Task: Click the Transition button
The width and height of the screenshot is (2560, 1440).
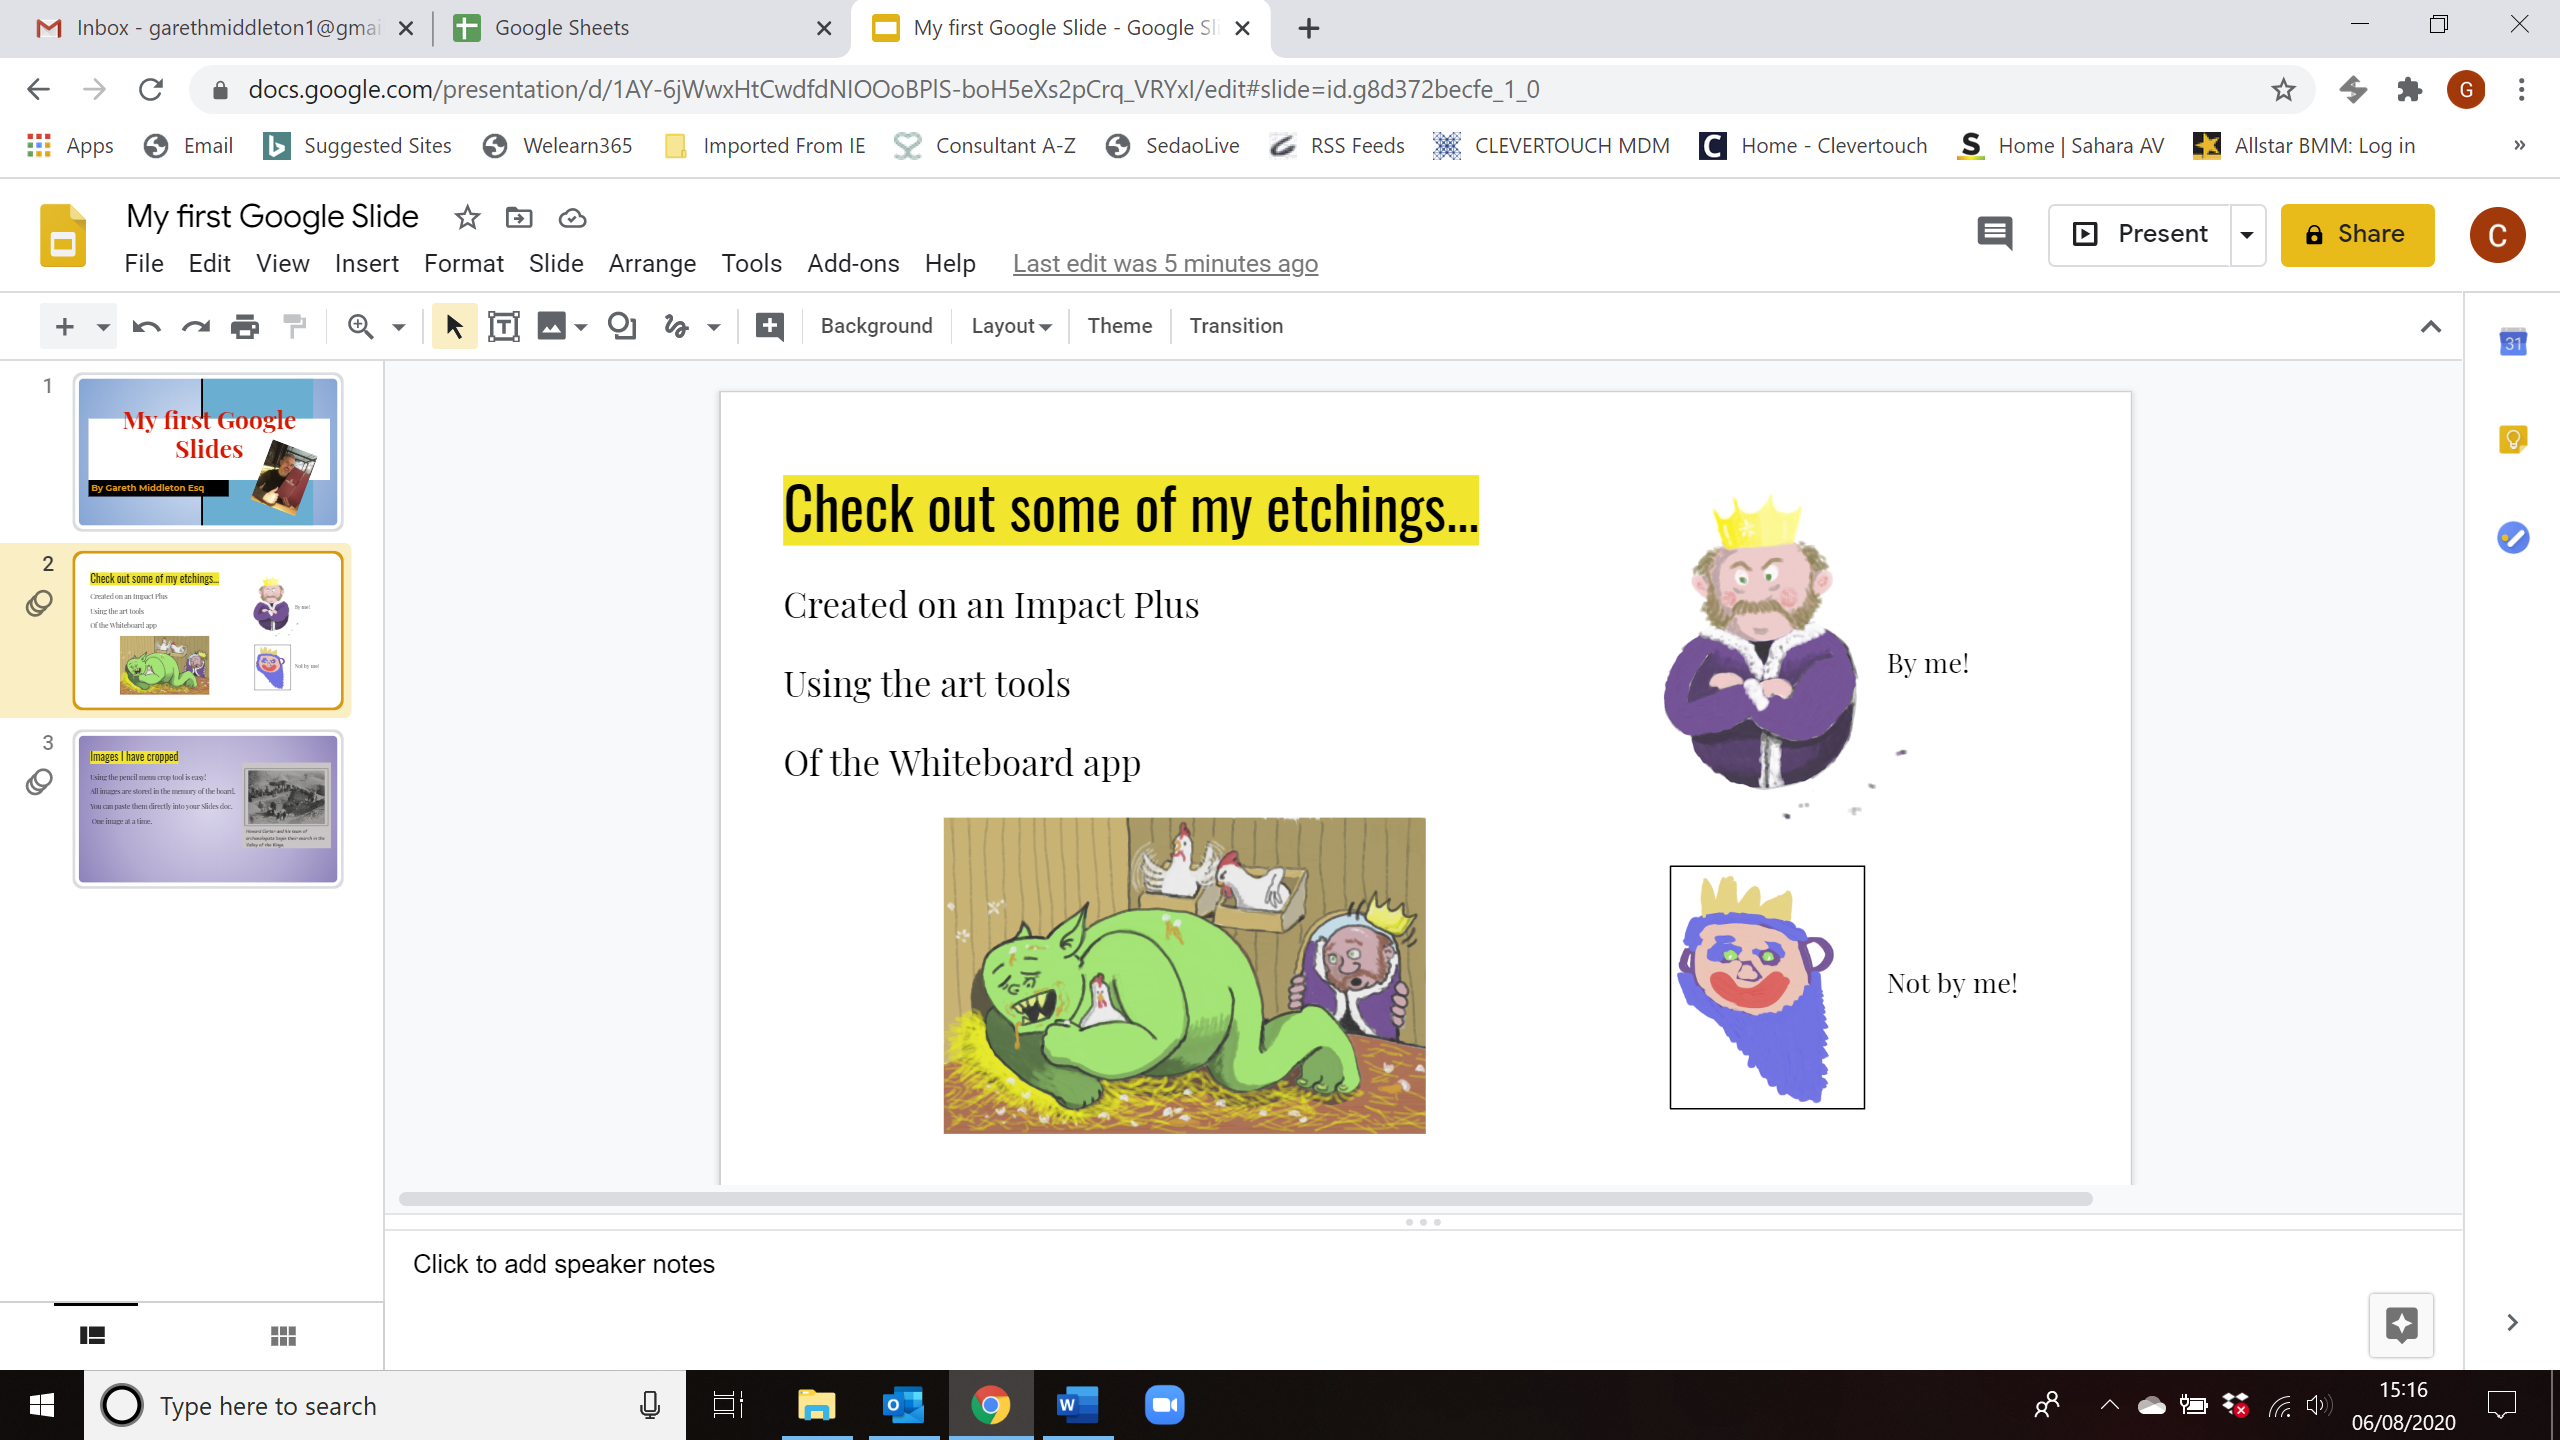Action: coord(1236,326)
